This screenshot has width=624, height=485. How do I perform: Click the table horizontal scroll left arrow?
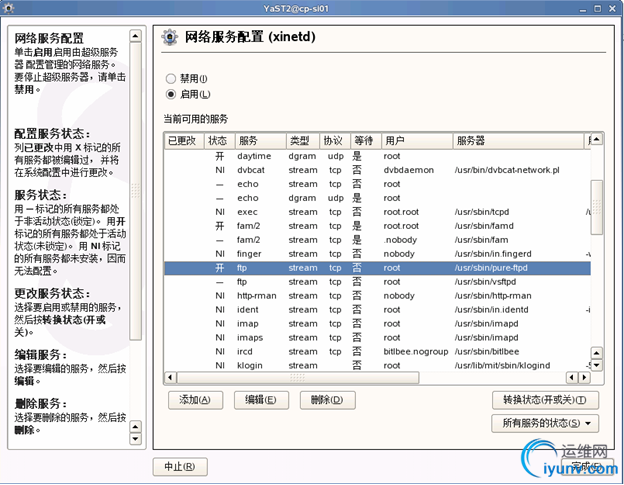(170, 377)
